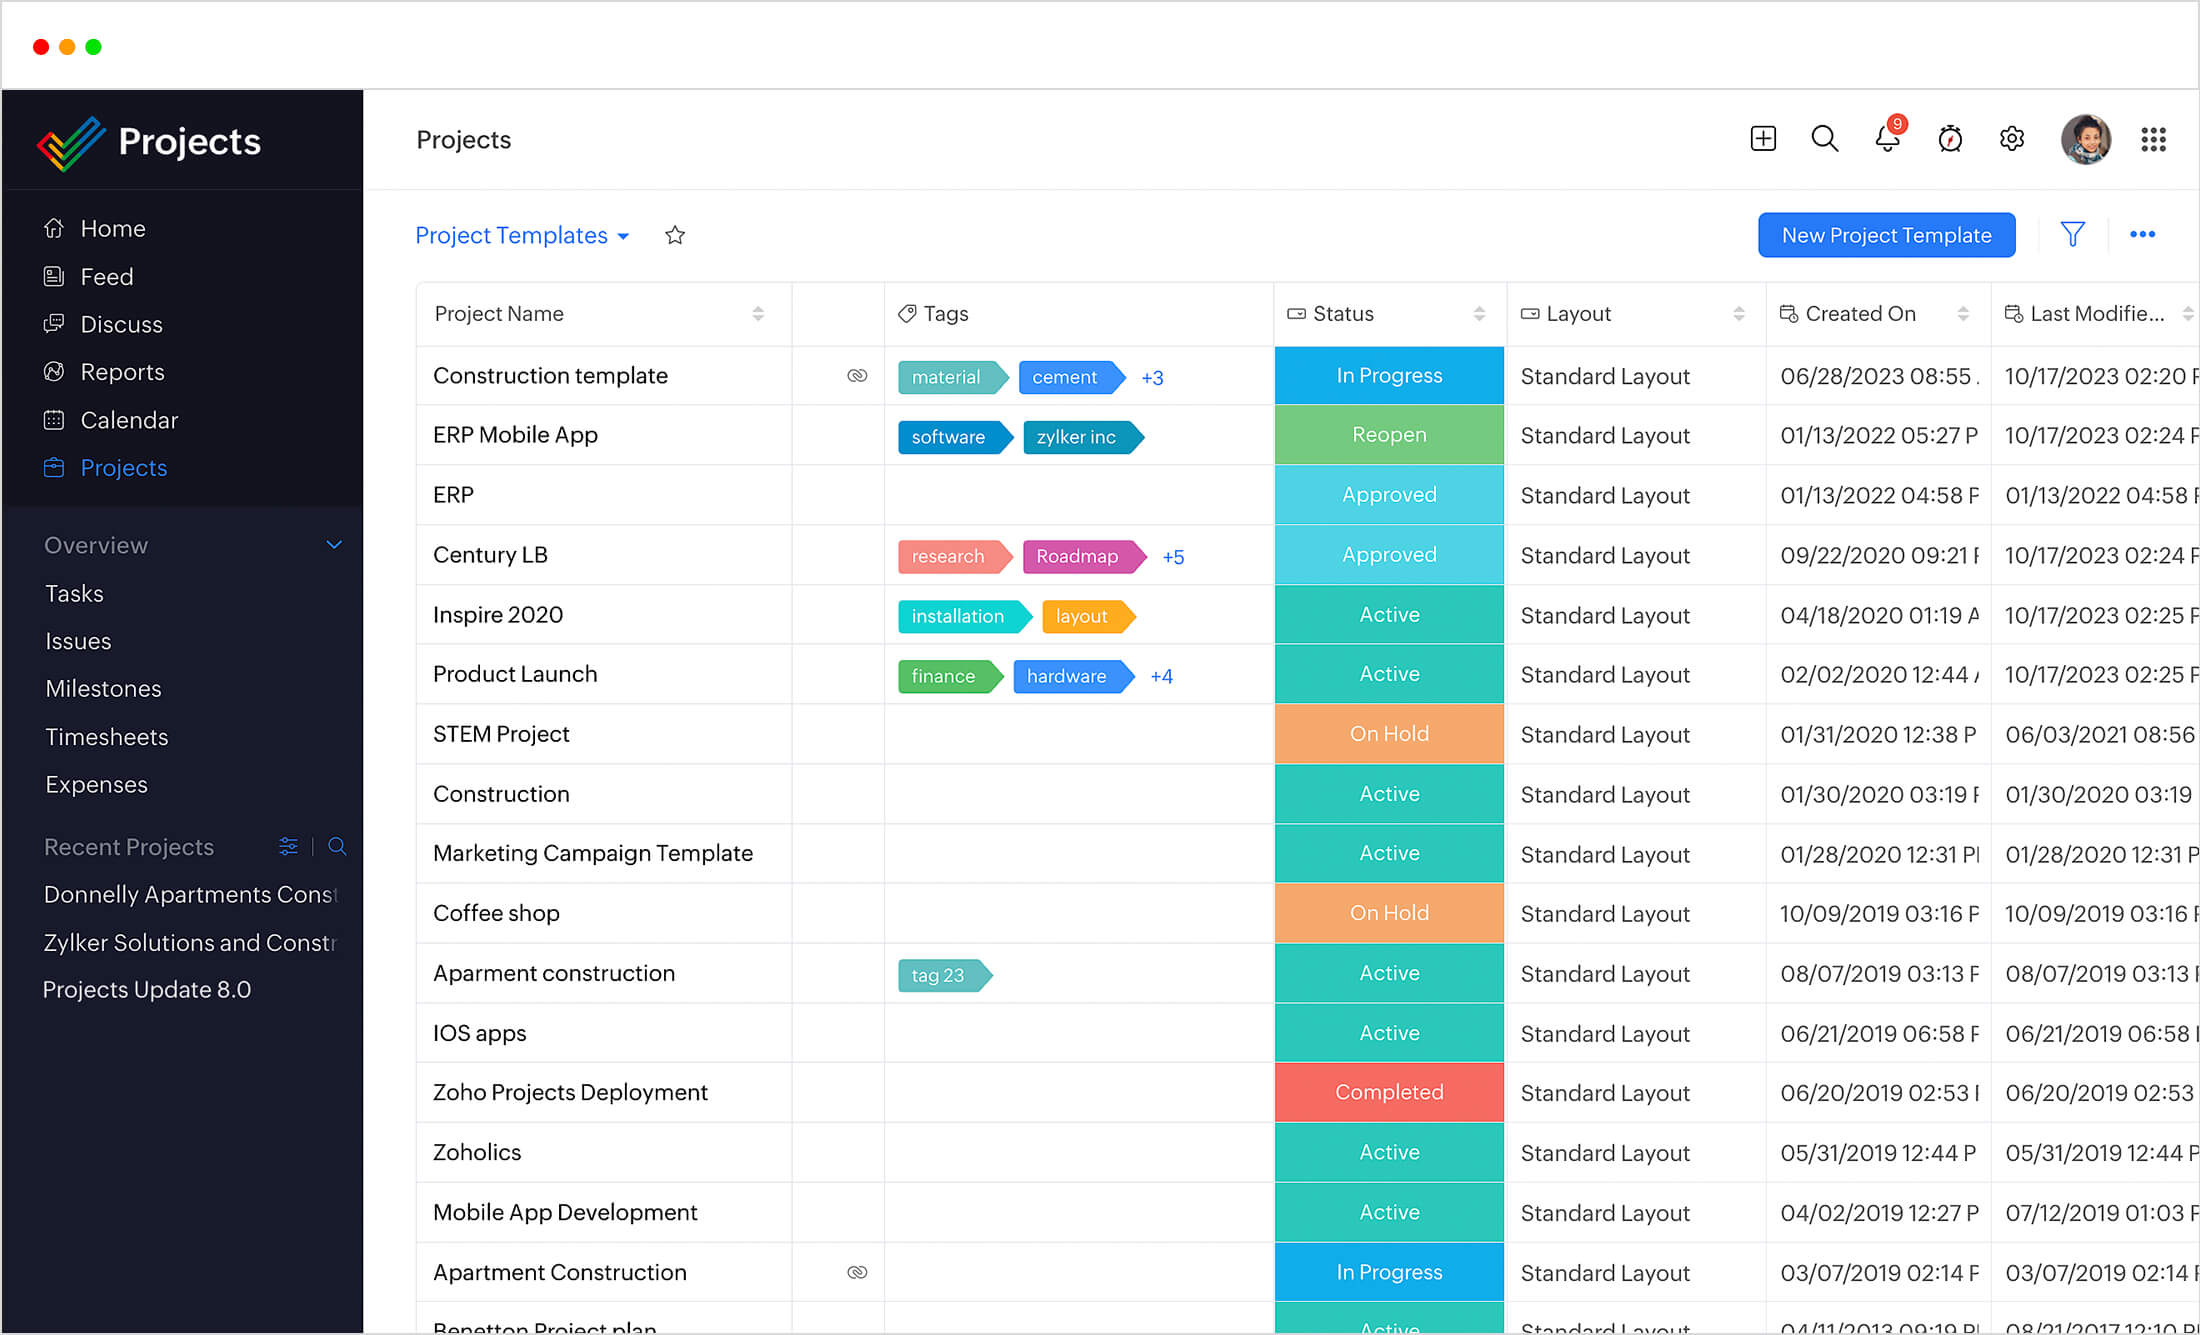Open notifications bell icon
Screen dimensions: 2200x1335
[x=1886, y=138]
